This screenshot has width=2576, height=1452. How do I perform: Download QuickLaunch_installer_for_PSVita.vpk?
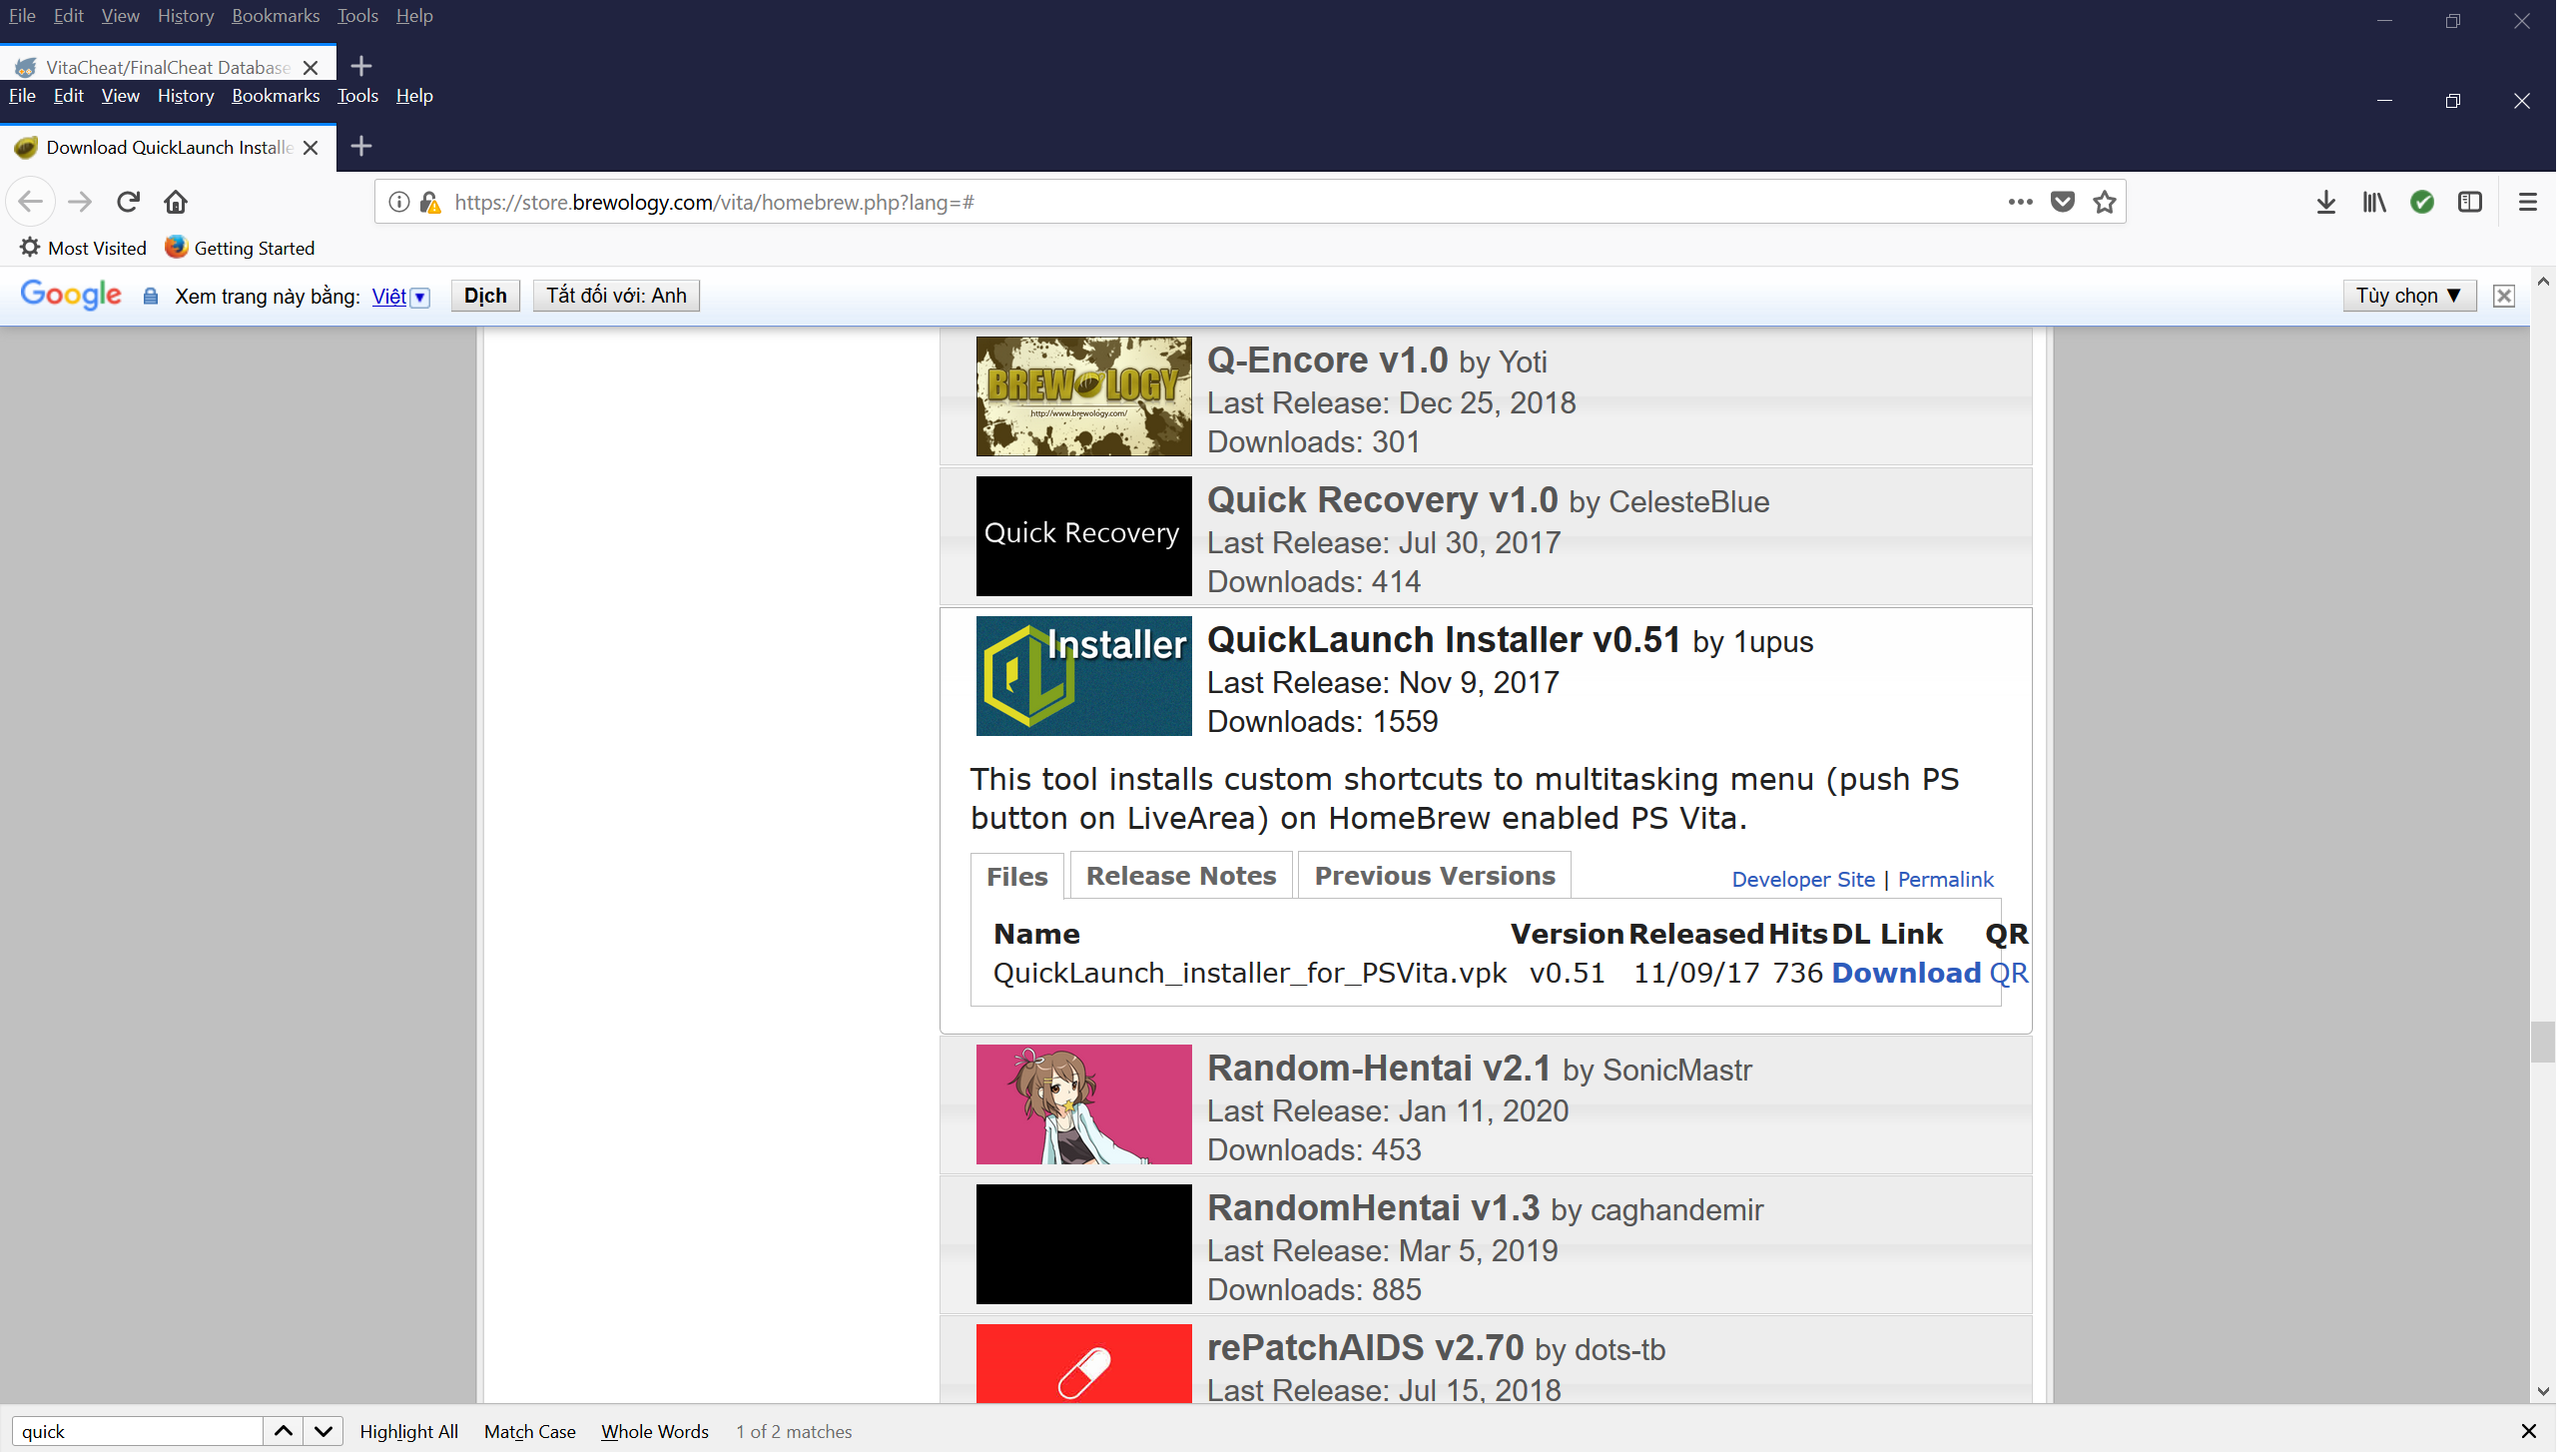[x=1906, y=973]
